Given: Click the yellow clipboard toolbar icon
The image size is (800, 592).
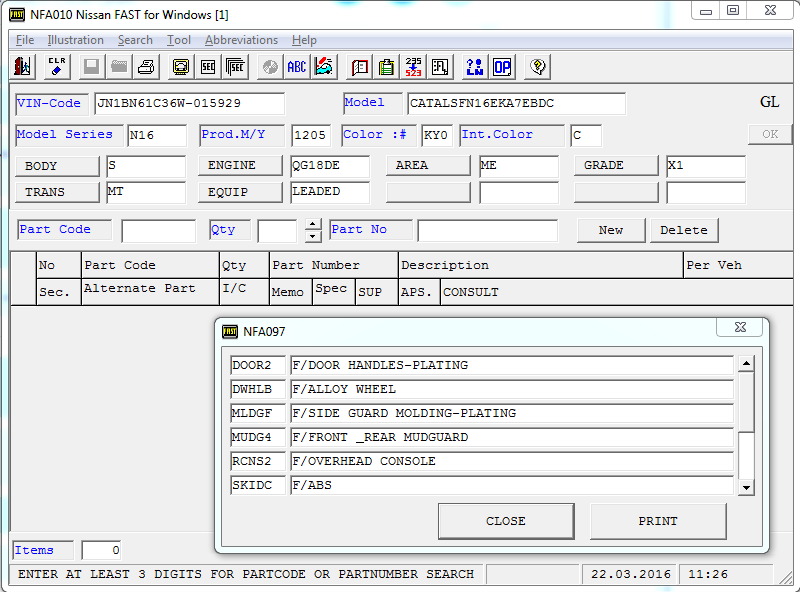Looking at the screenshot, I should pos(386,67).
